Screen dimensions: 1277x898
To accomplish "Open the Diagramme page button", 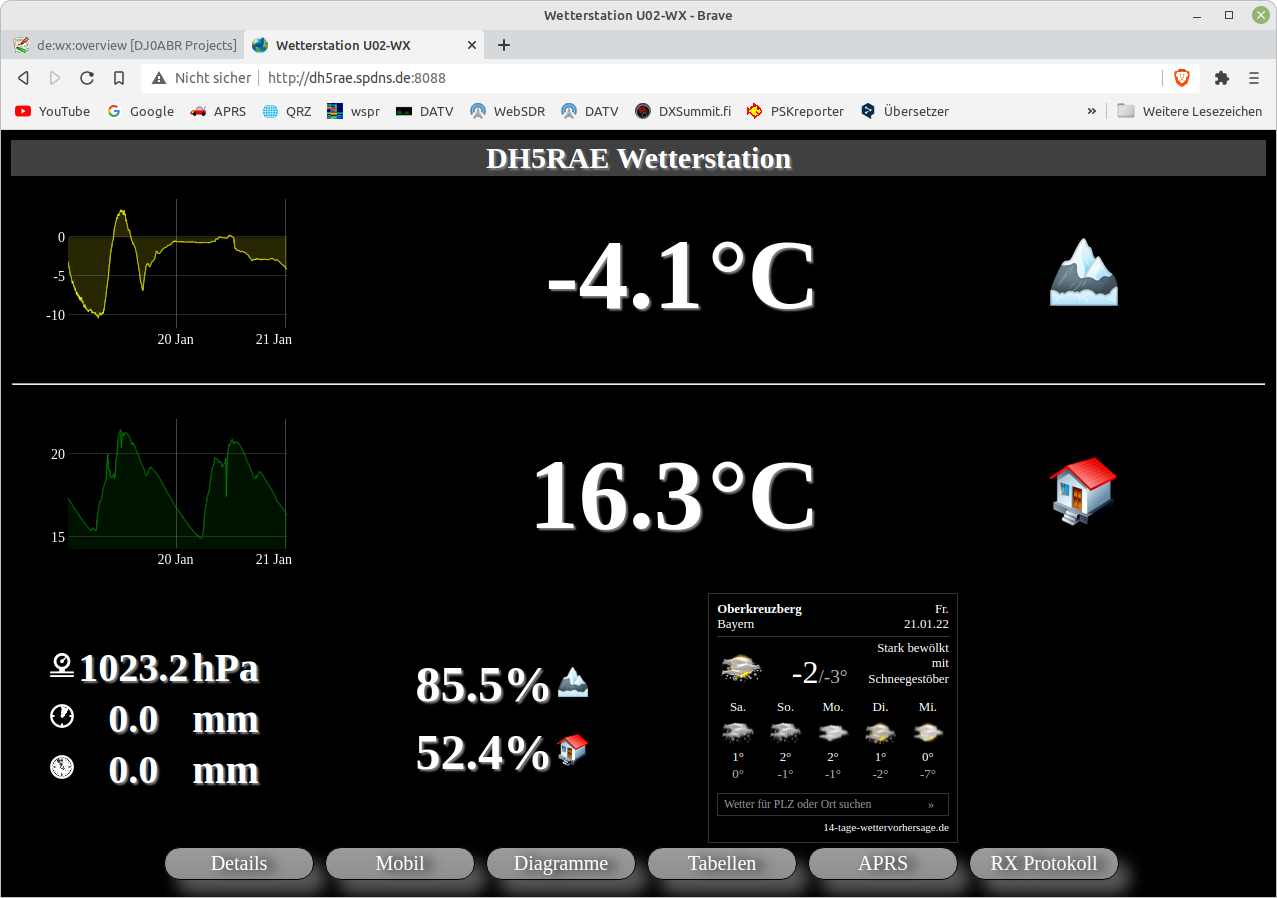I will 561,863.
